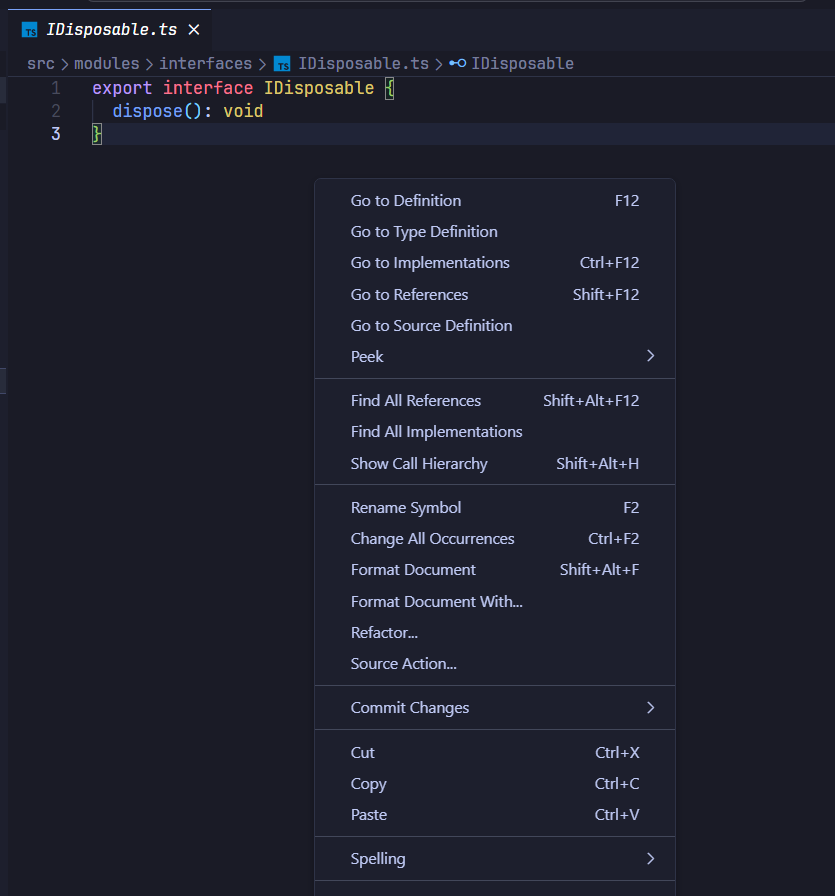Click the 'export' keyword in code
Viewport: 835px width, 896px height.
122,88
